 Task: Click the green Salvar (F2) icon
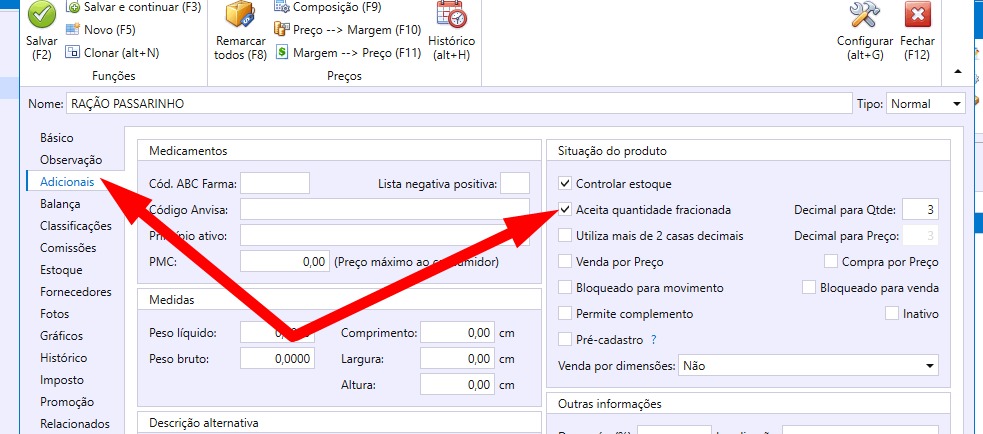coord(41,16)
